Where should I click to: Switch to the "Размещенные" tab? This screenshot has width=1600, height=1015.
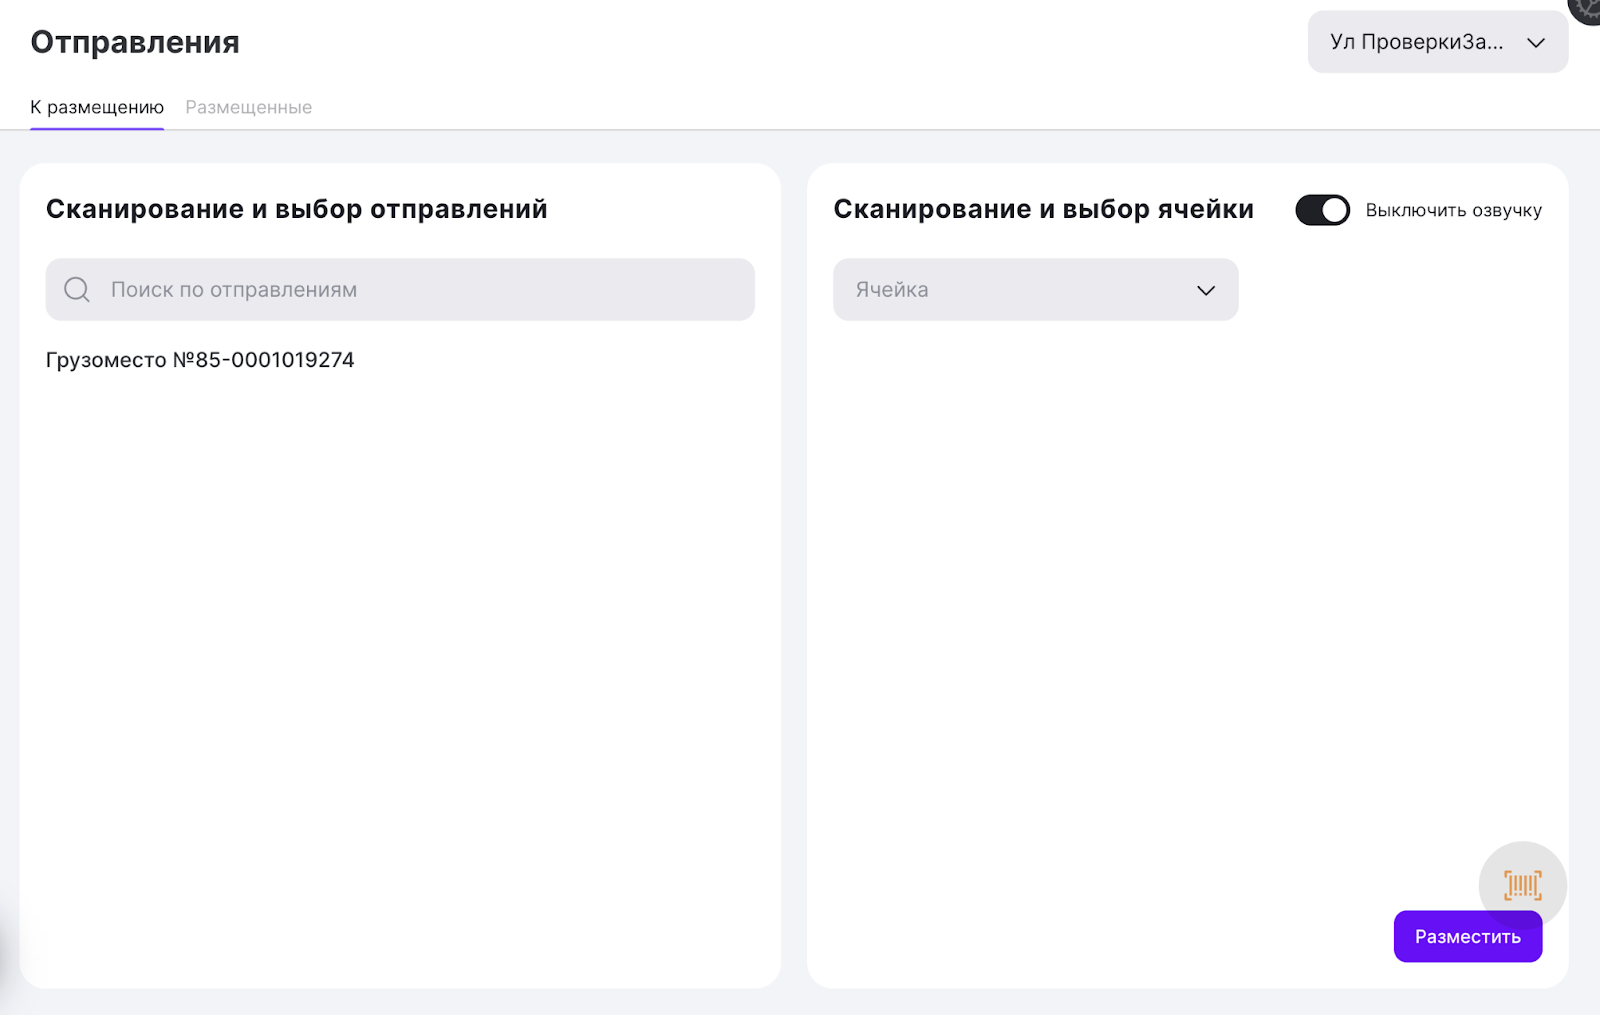pyautogui.click(x=248, y=107)
